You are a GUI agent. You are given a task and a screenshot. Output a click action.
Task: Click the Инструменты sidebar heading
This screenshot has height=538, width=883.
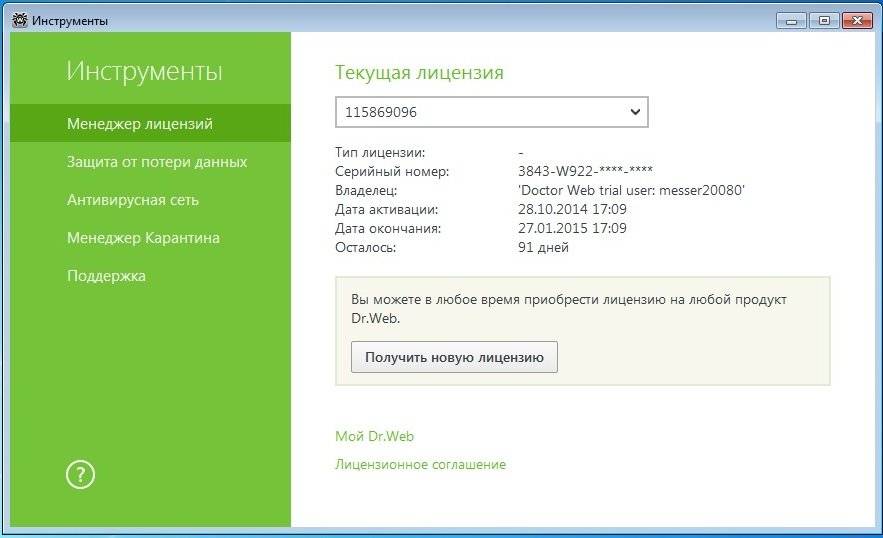[x=144, y=71]
